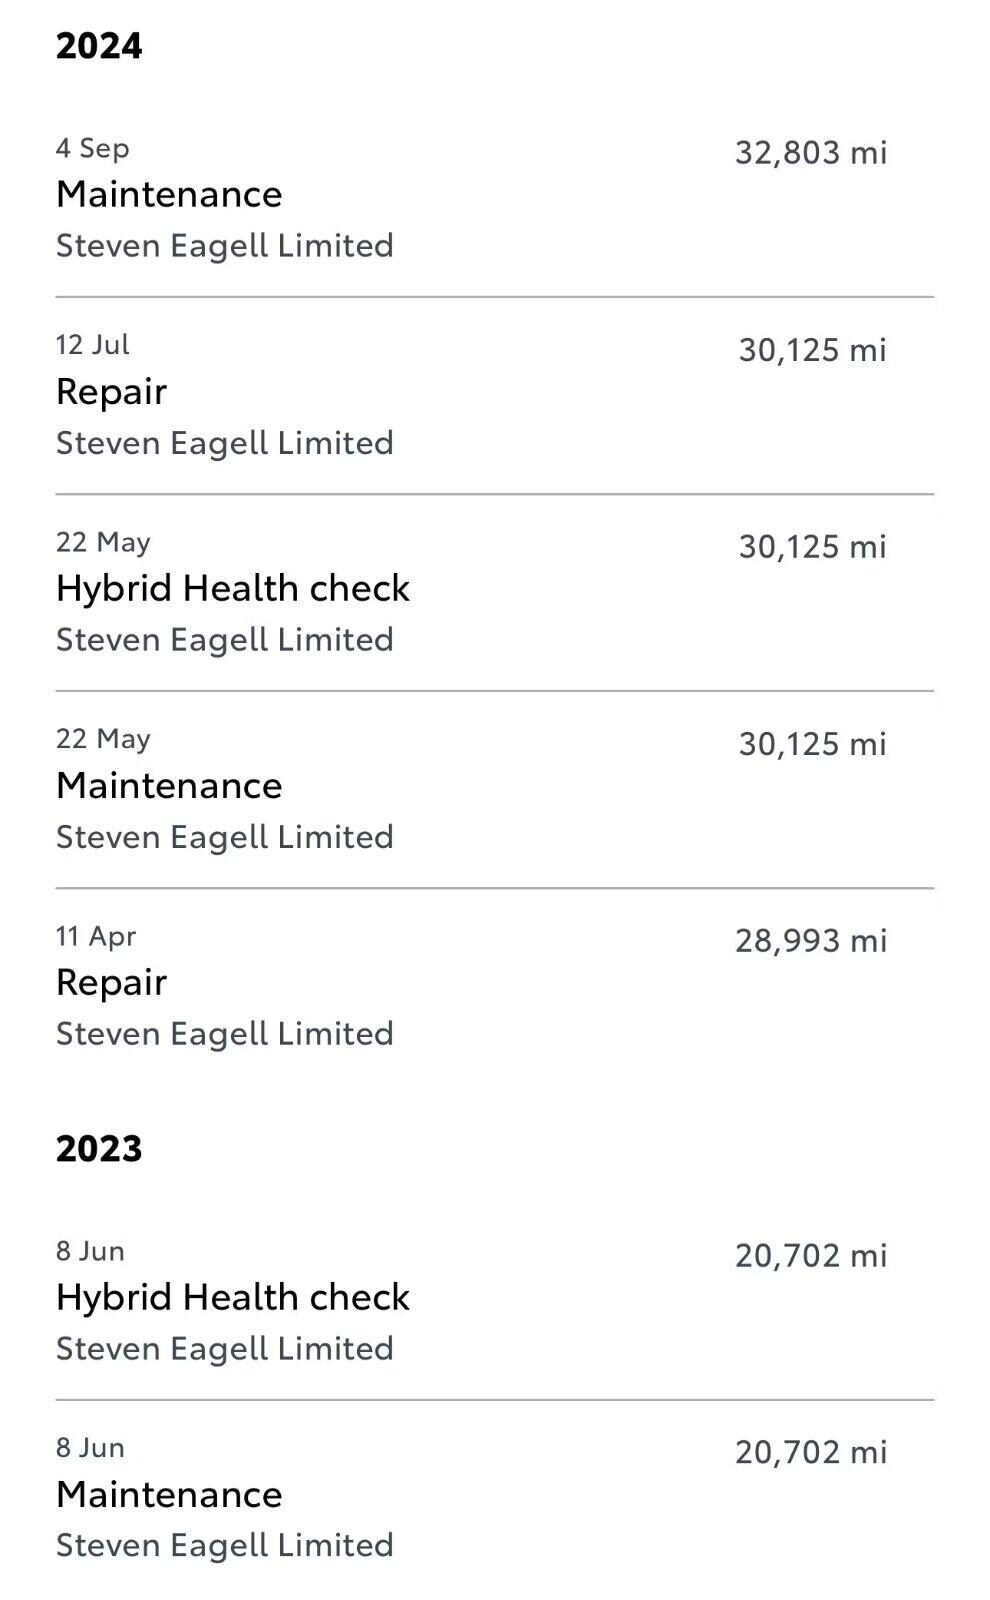The width and height of the screenshot is (990, 1600).
Task: Click the "11 Apr" date label
Action: point(95,936)
